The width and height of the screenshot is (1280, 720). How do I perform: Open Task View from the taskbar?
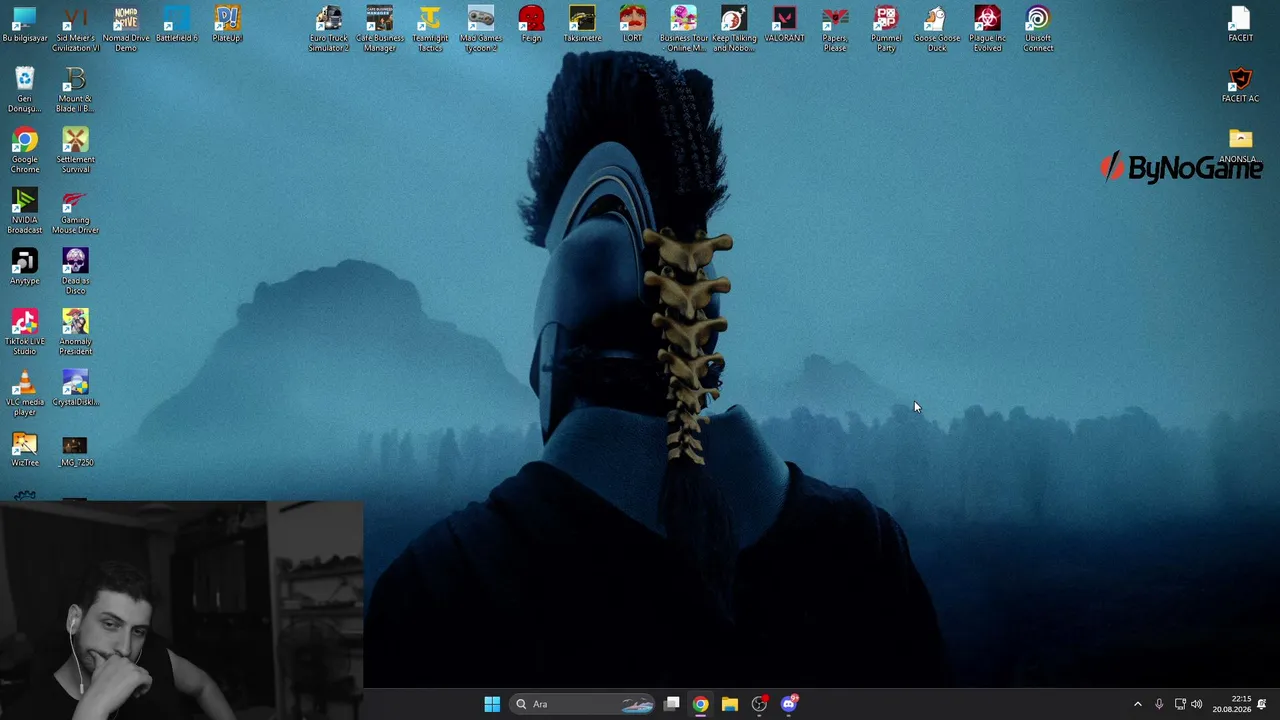tap(672, 704)
